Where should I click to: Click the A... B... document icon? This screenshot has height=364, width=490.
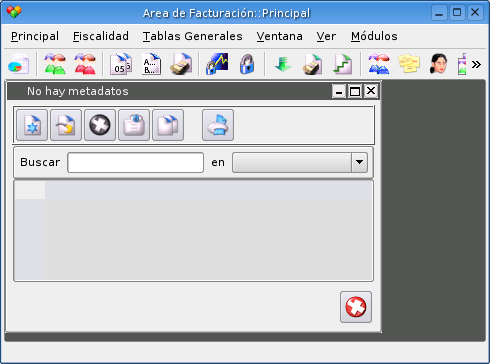tap(151, 64)
